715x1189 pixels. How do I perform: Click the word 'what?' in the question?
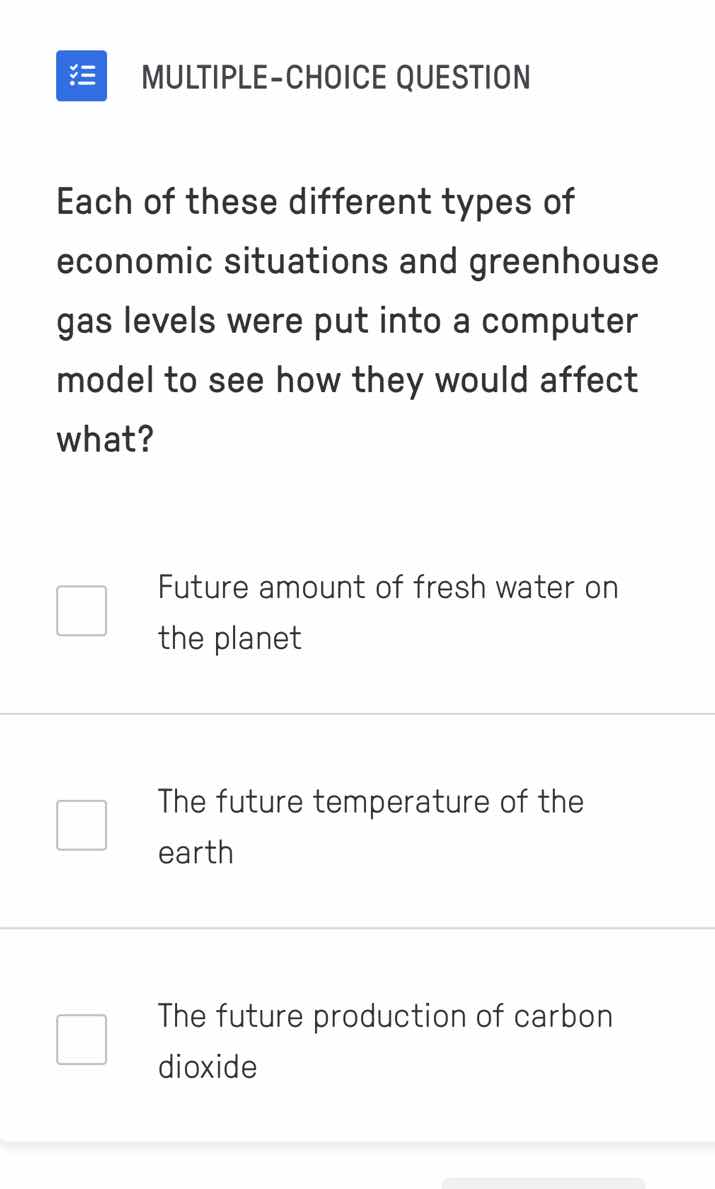point(103,438)
